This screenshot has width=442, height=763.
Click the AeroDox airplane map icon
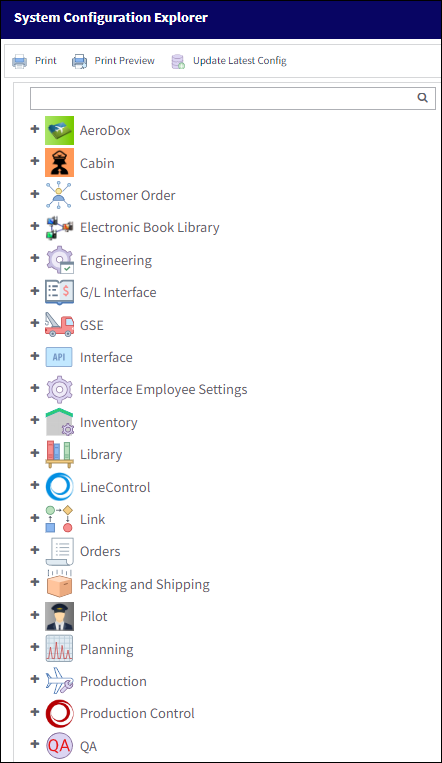tap(59, 130)
